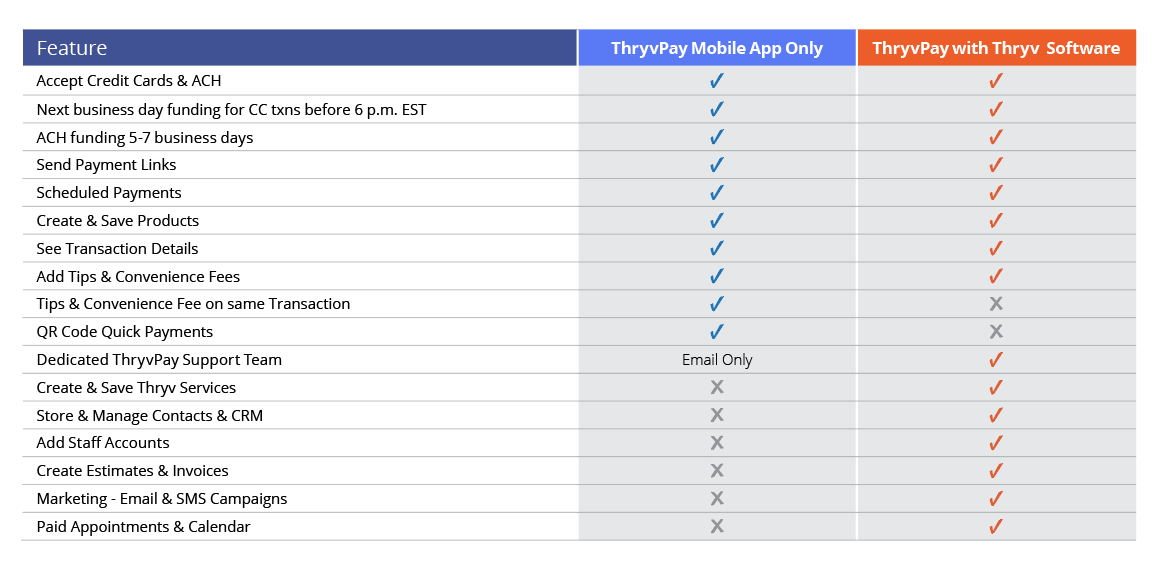Click gray X for Paid Appointments & Calendar
Screen dimensions: 1160x569
point(716,526)
